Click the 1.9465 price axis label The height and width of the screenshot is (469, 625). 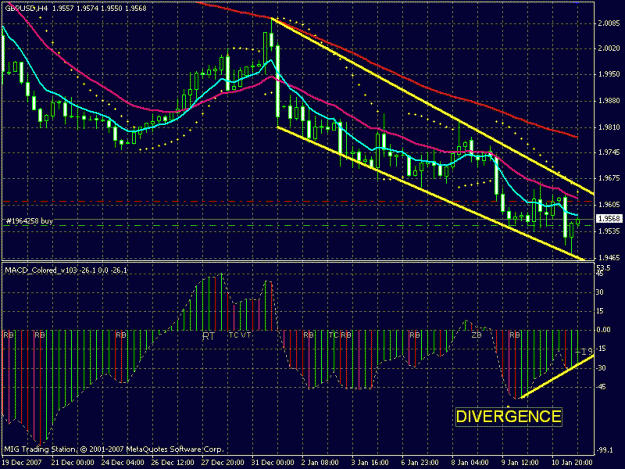click(609, 258)
